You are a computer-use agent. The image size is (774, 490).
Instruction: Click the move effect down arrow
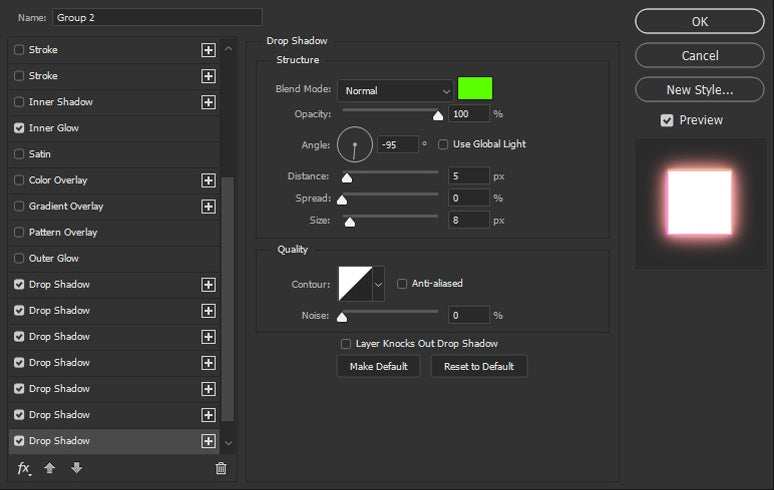77,467
